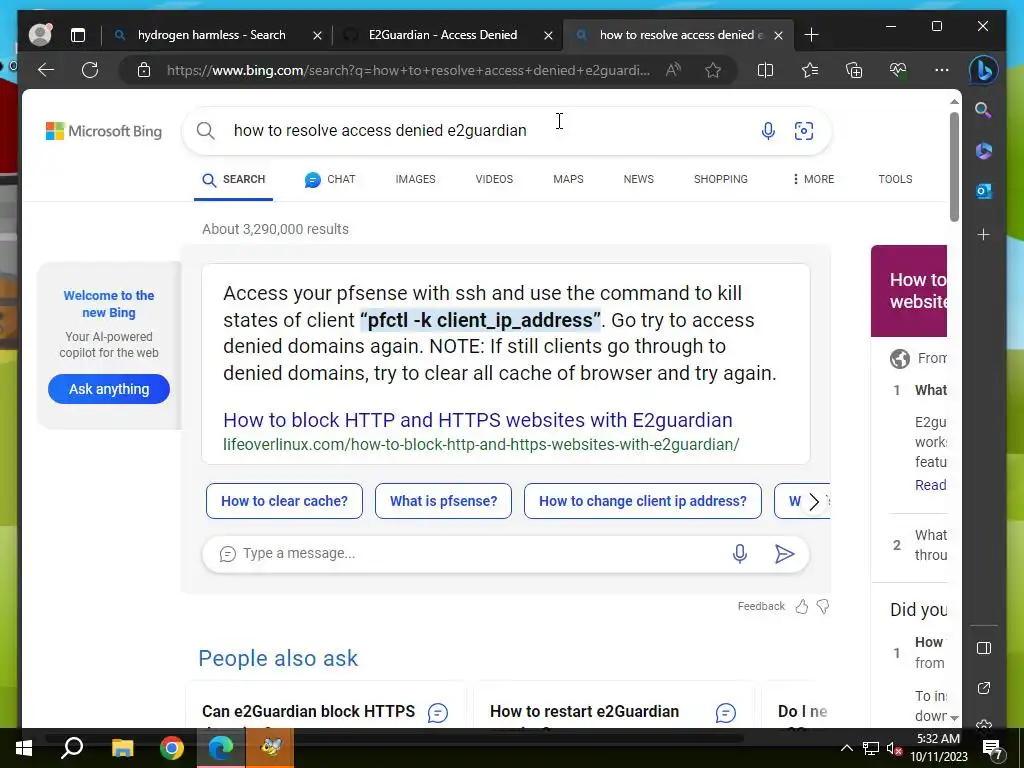The image size is (1024, 768).
Task: Click the browser address bar URL
Action: tap(408, 70)
